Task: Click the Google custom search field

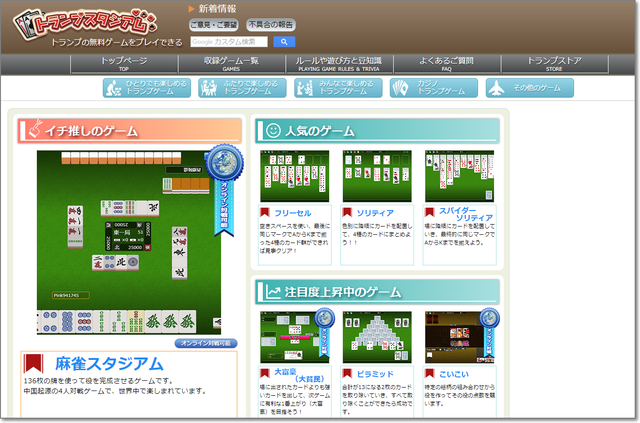Action: coord(229,42)
